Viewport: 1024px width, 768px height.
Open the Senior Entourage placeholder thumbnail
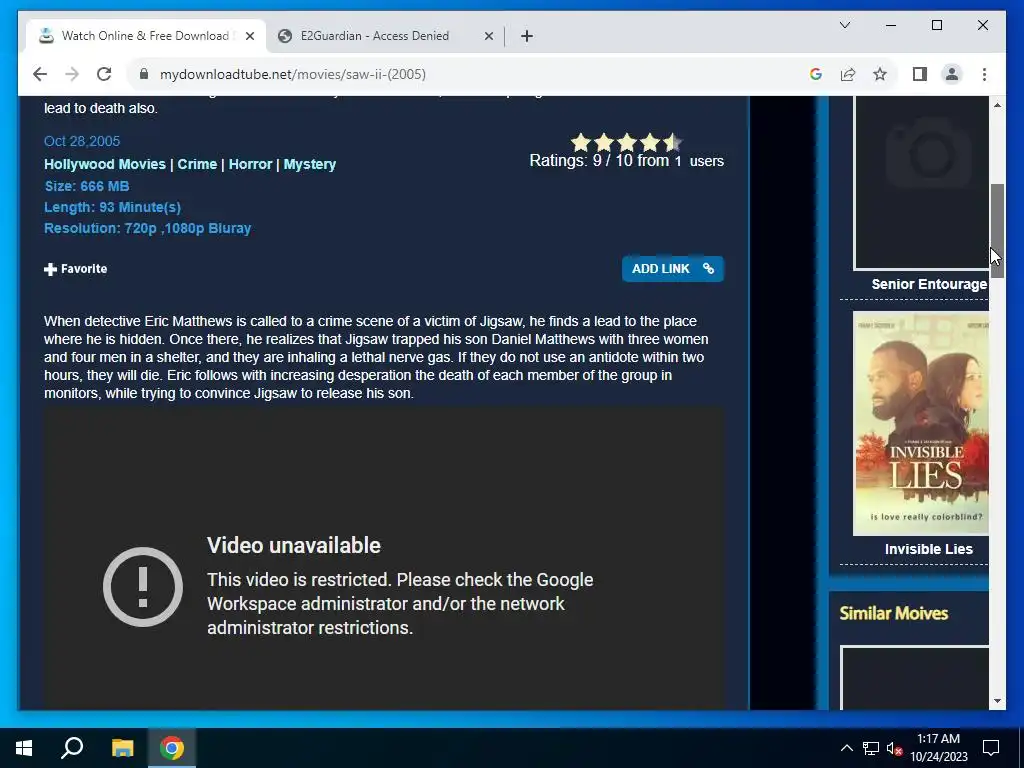(x=921, y=182)
